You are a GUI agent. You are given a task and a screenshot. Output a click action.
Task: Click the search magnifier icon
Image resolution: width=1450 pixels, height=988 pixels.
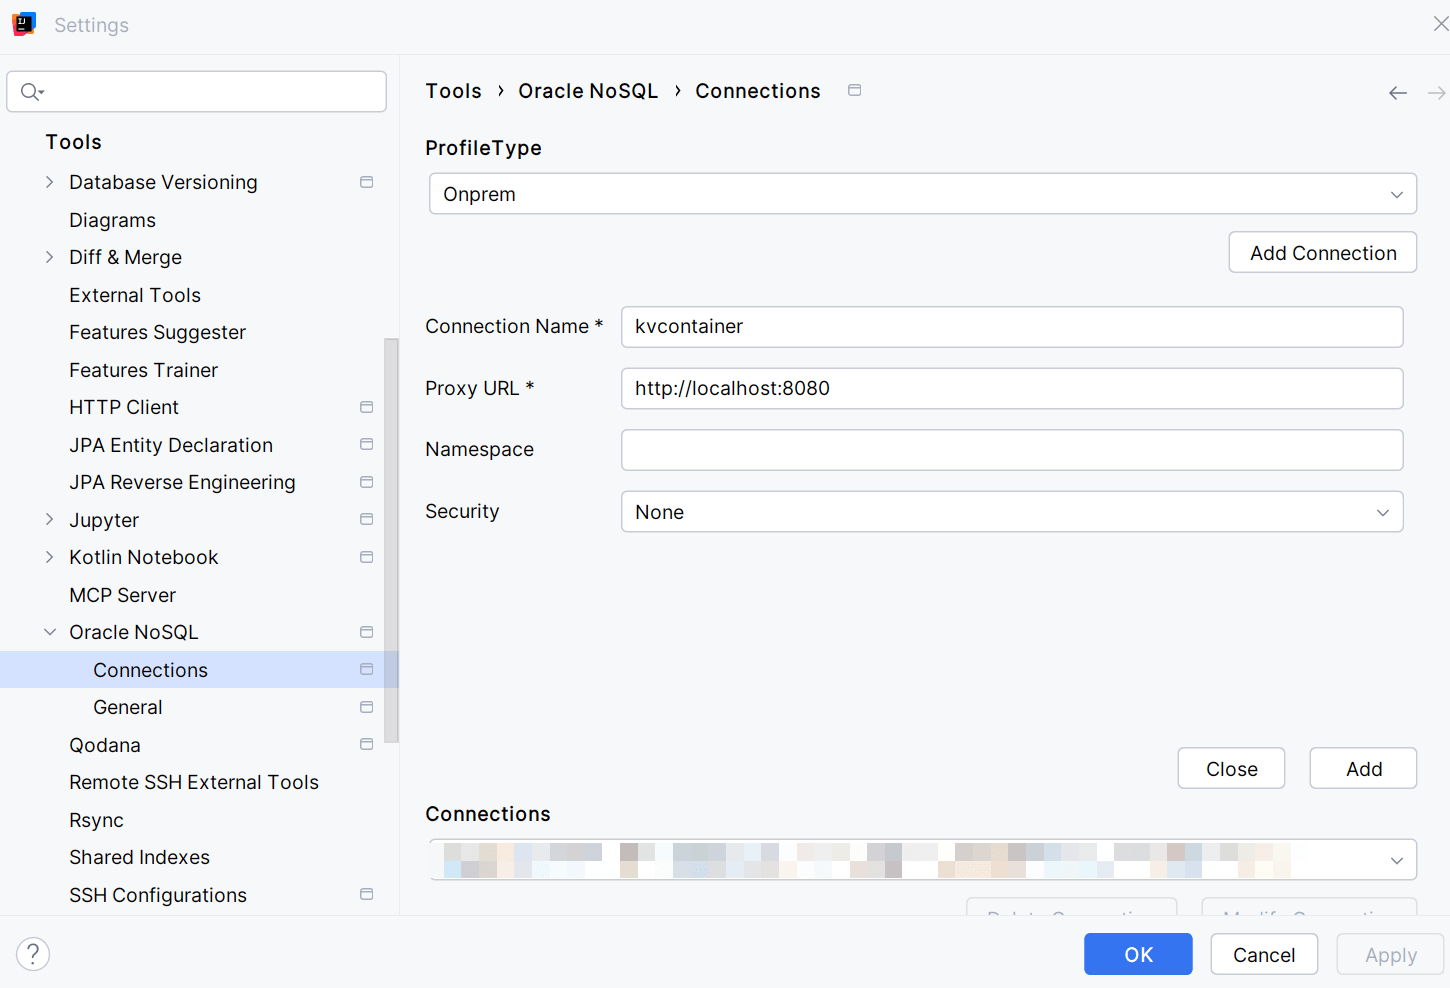pyautogui.click(x=32, y=92)
